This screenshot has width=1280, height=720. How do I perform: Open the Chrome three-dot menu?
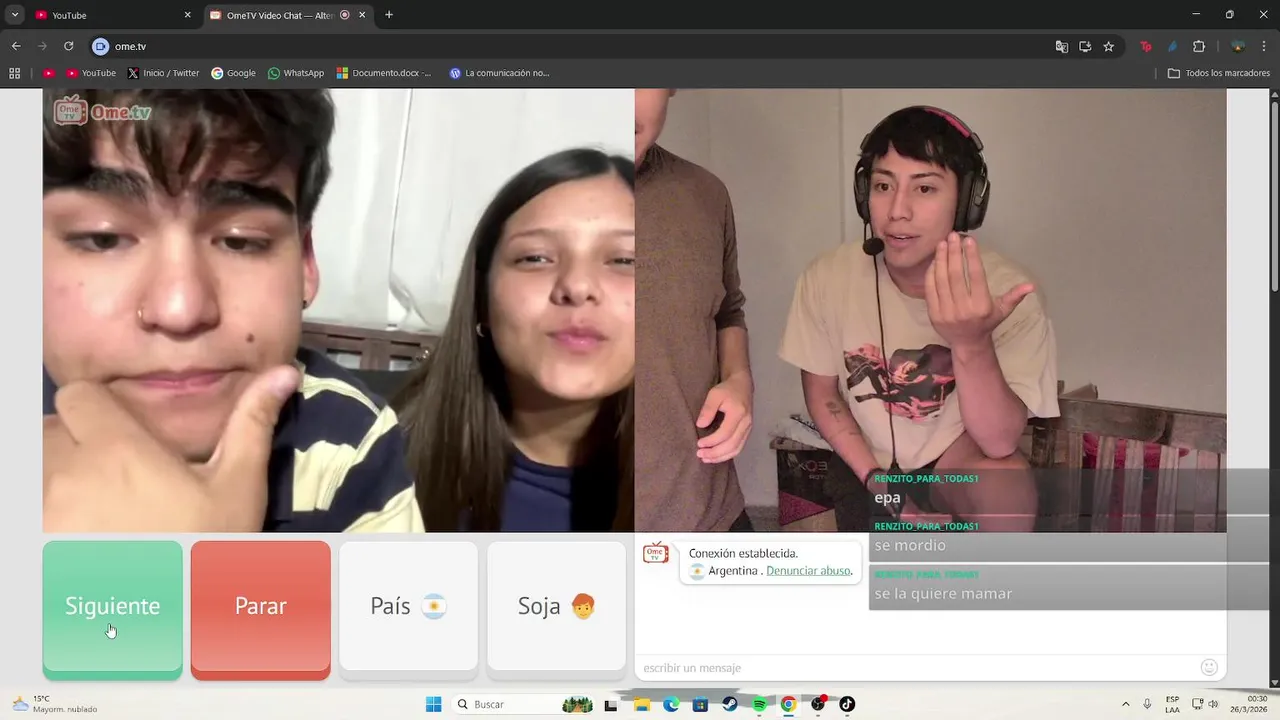(1265, 46)
